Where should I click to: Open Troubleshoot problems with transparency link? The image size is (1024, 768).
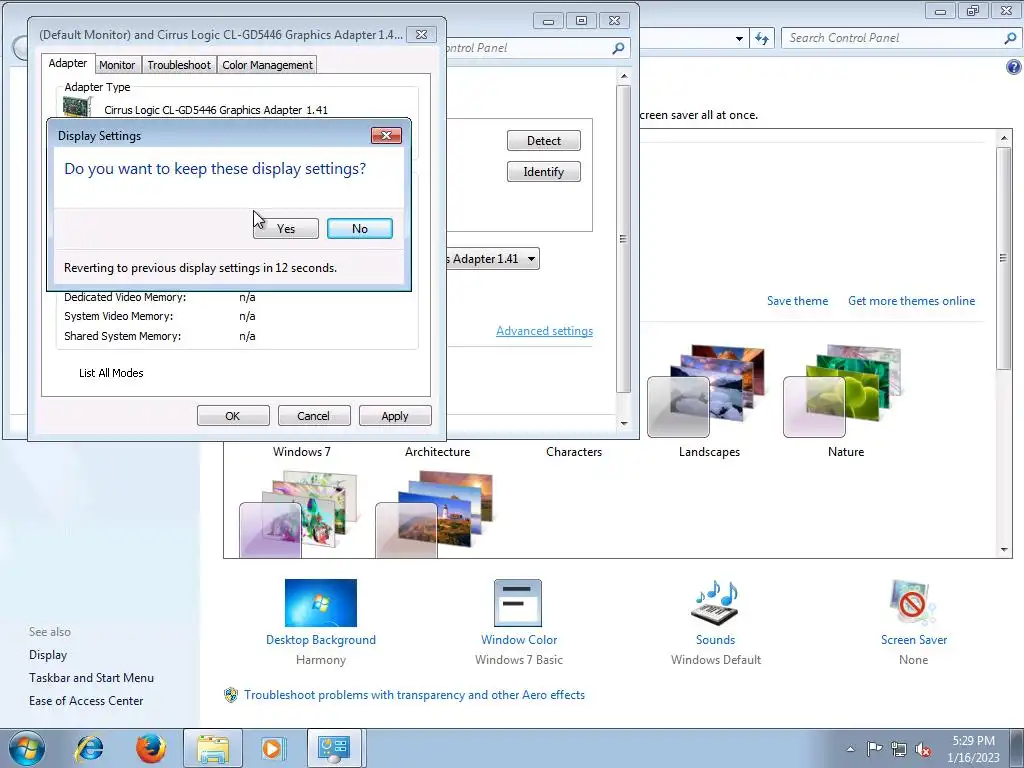414,695
